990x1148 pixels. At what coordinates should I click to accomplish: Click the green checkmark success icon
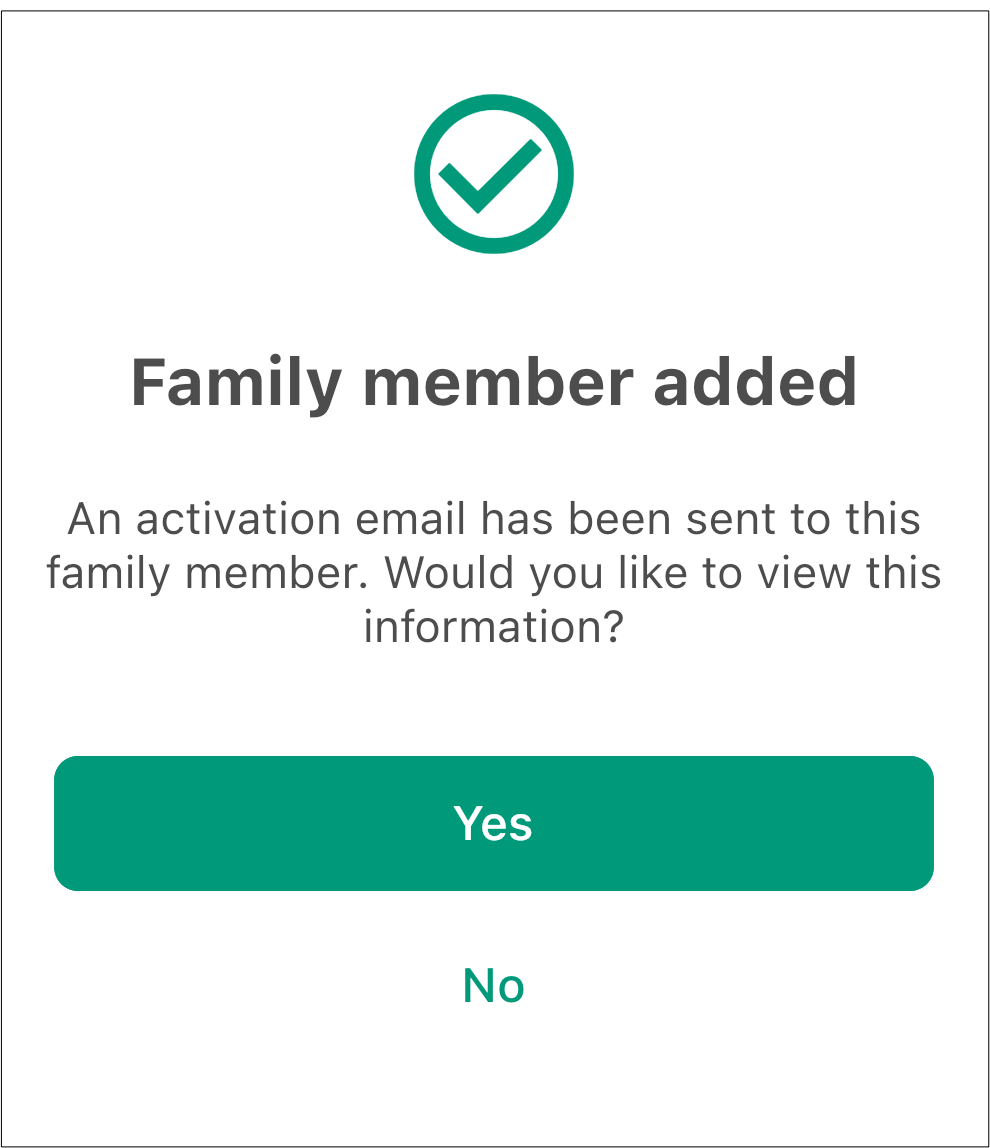pos(494,174)
